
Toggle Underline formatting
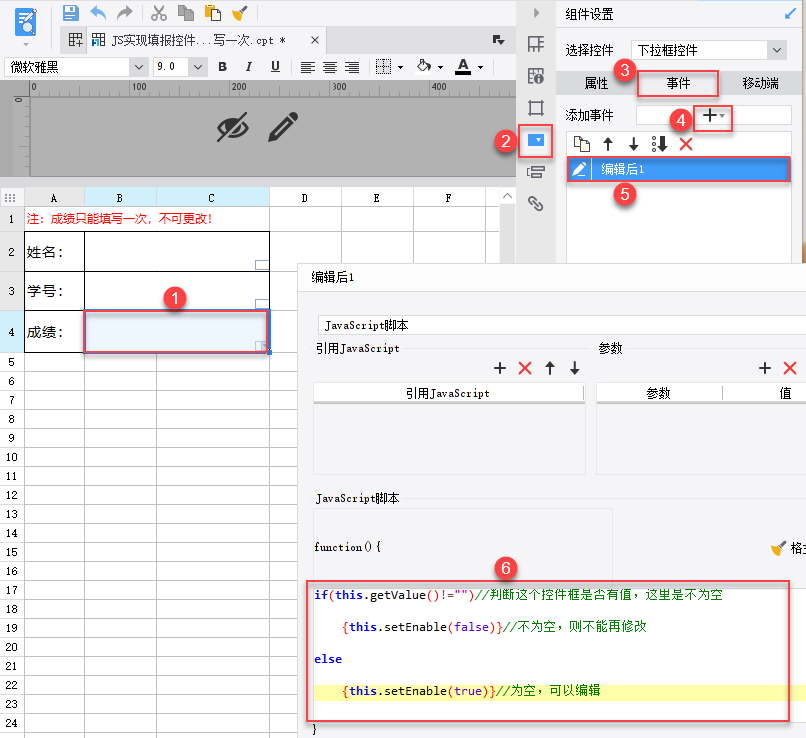276,67
